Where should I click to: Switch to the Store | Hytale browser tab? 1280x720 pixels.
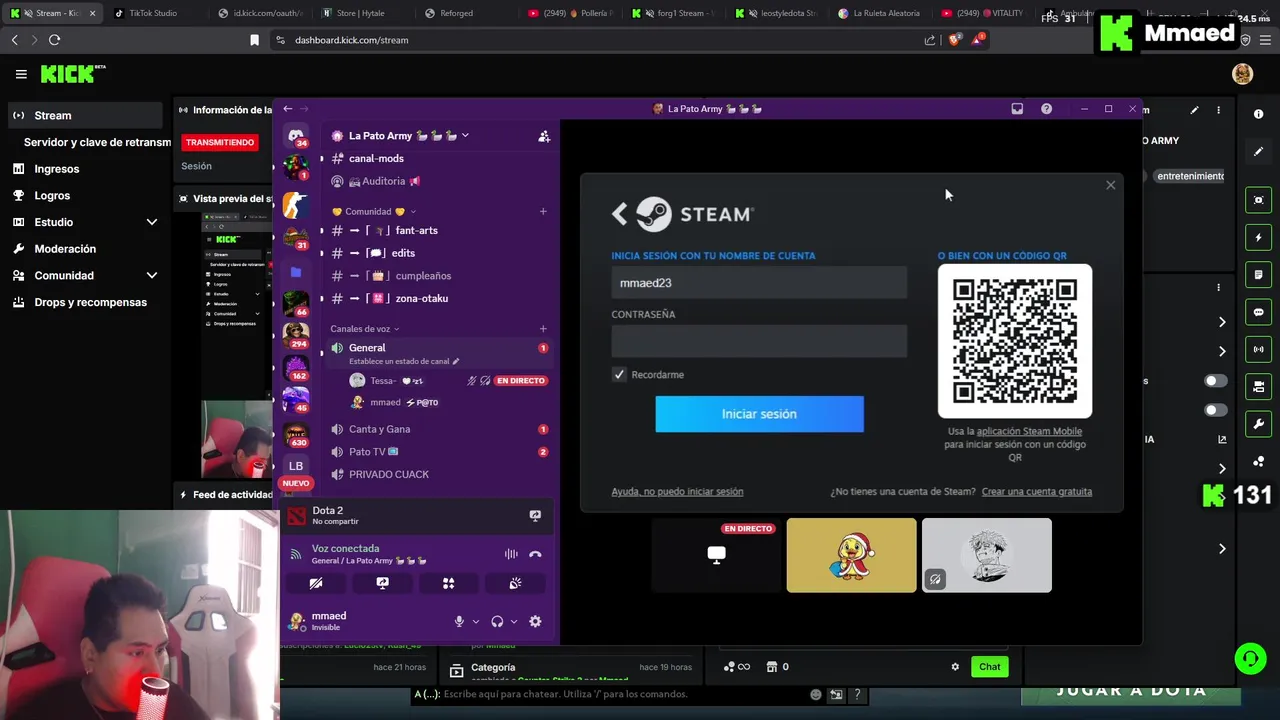[x=362, y=13]
